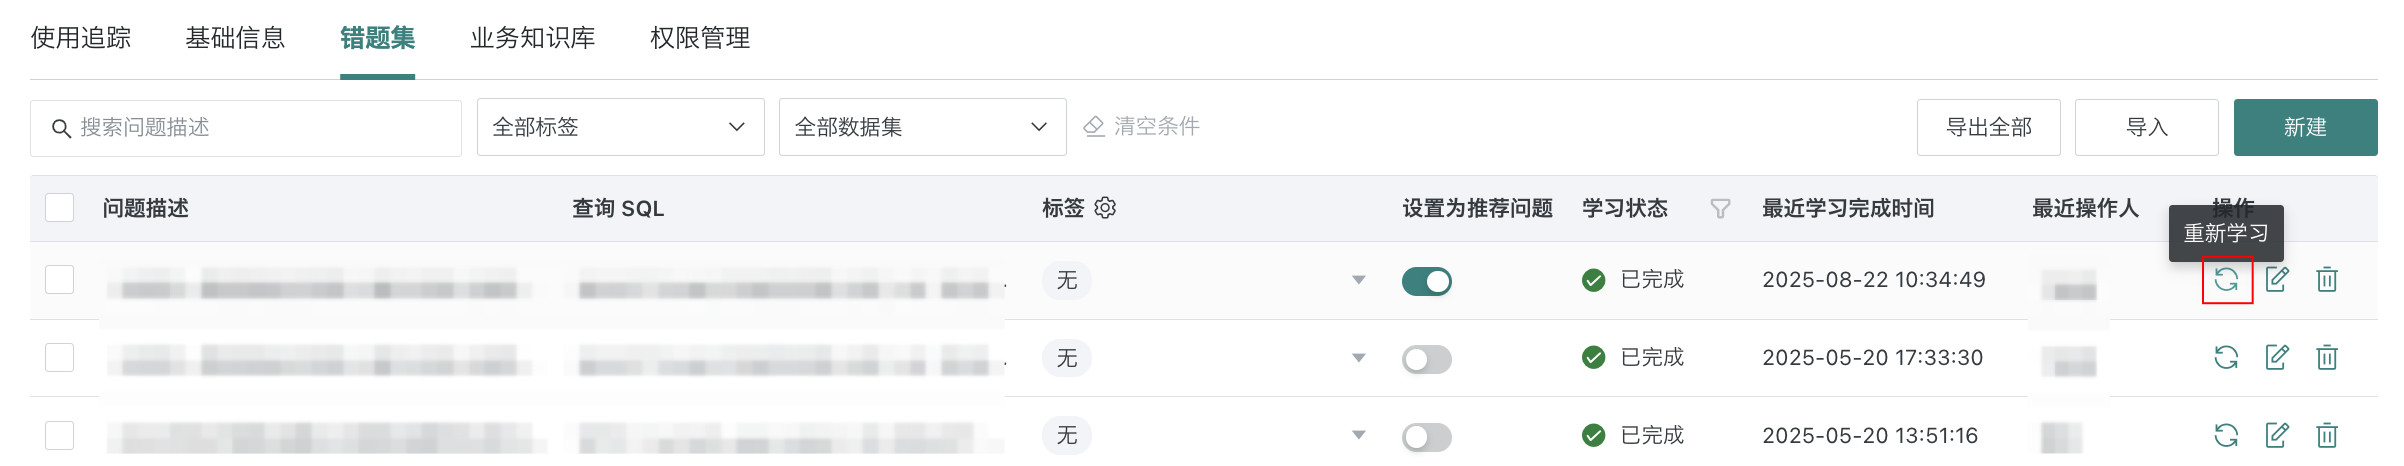Tick the first row checkbox
Viewport: 2404px width, 466px height.
coord(60,280)
